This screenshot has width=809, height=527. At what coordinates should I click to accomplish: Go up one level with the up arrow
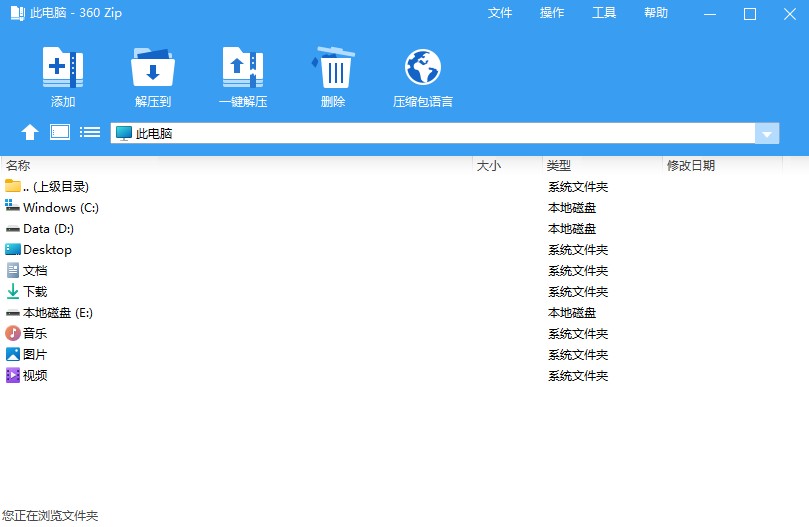[30, 132]
